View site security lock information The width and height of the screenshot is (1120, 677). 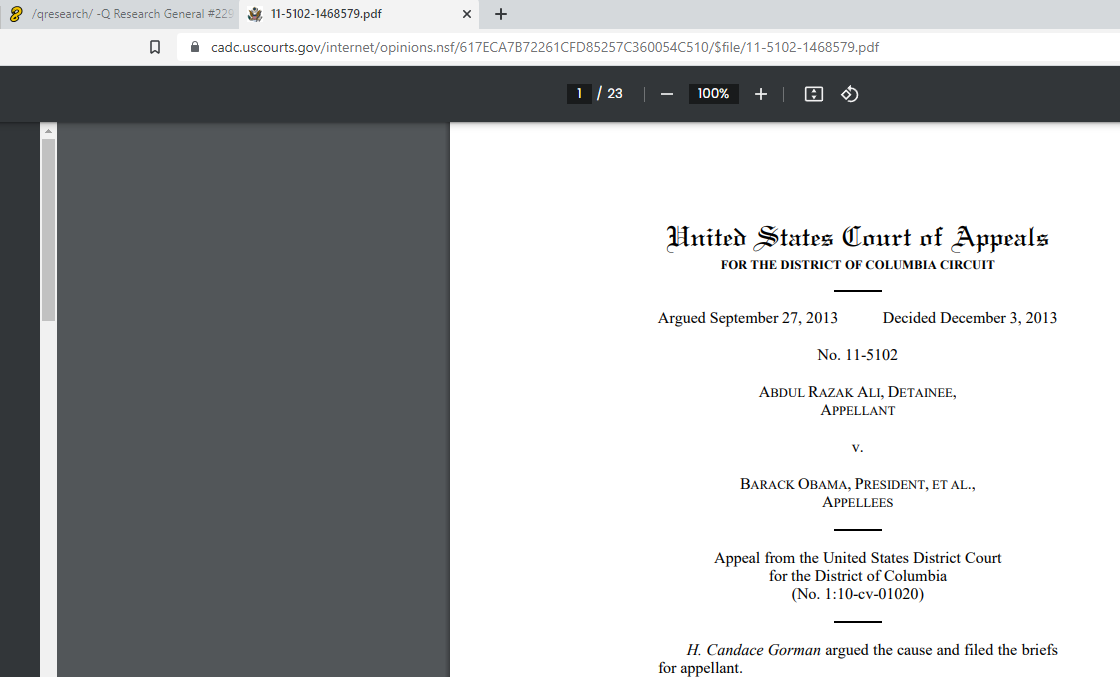pyautogui.click(x=195, y=47)
